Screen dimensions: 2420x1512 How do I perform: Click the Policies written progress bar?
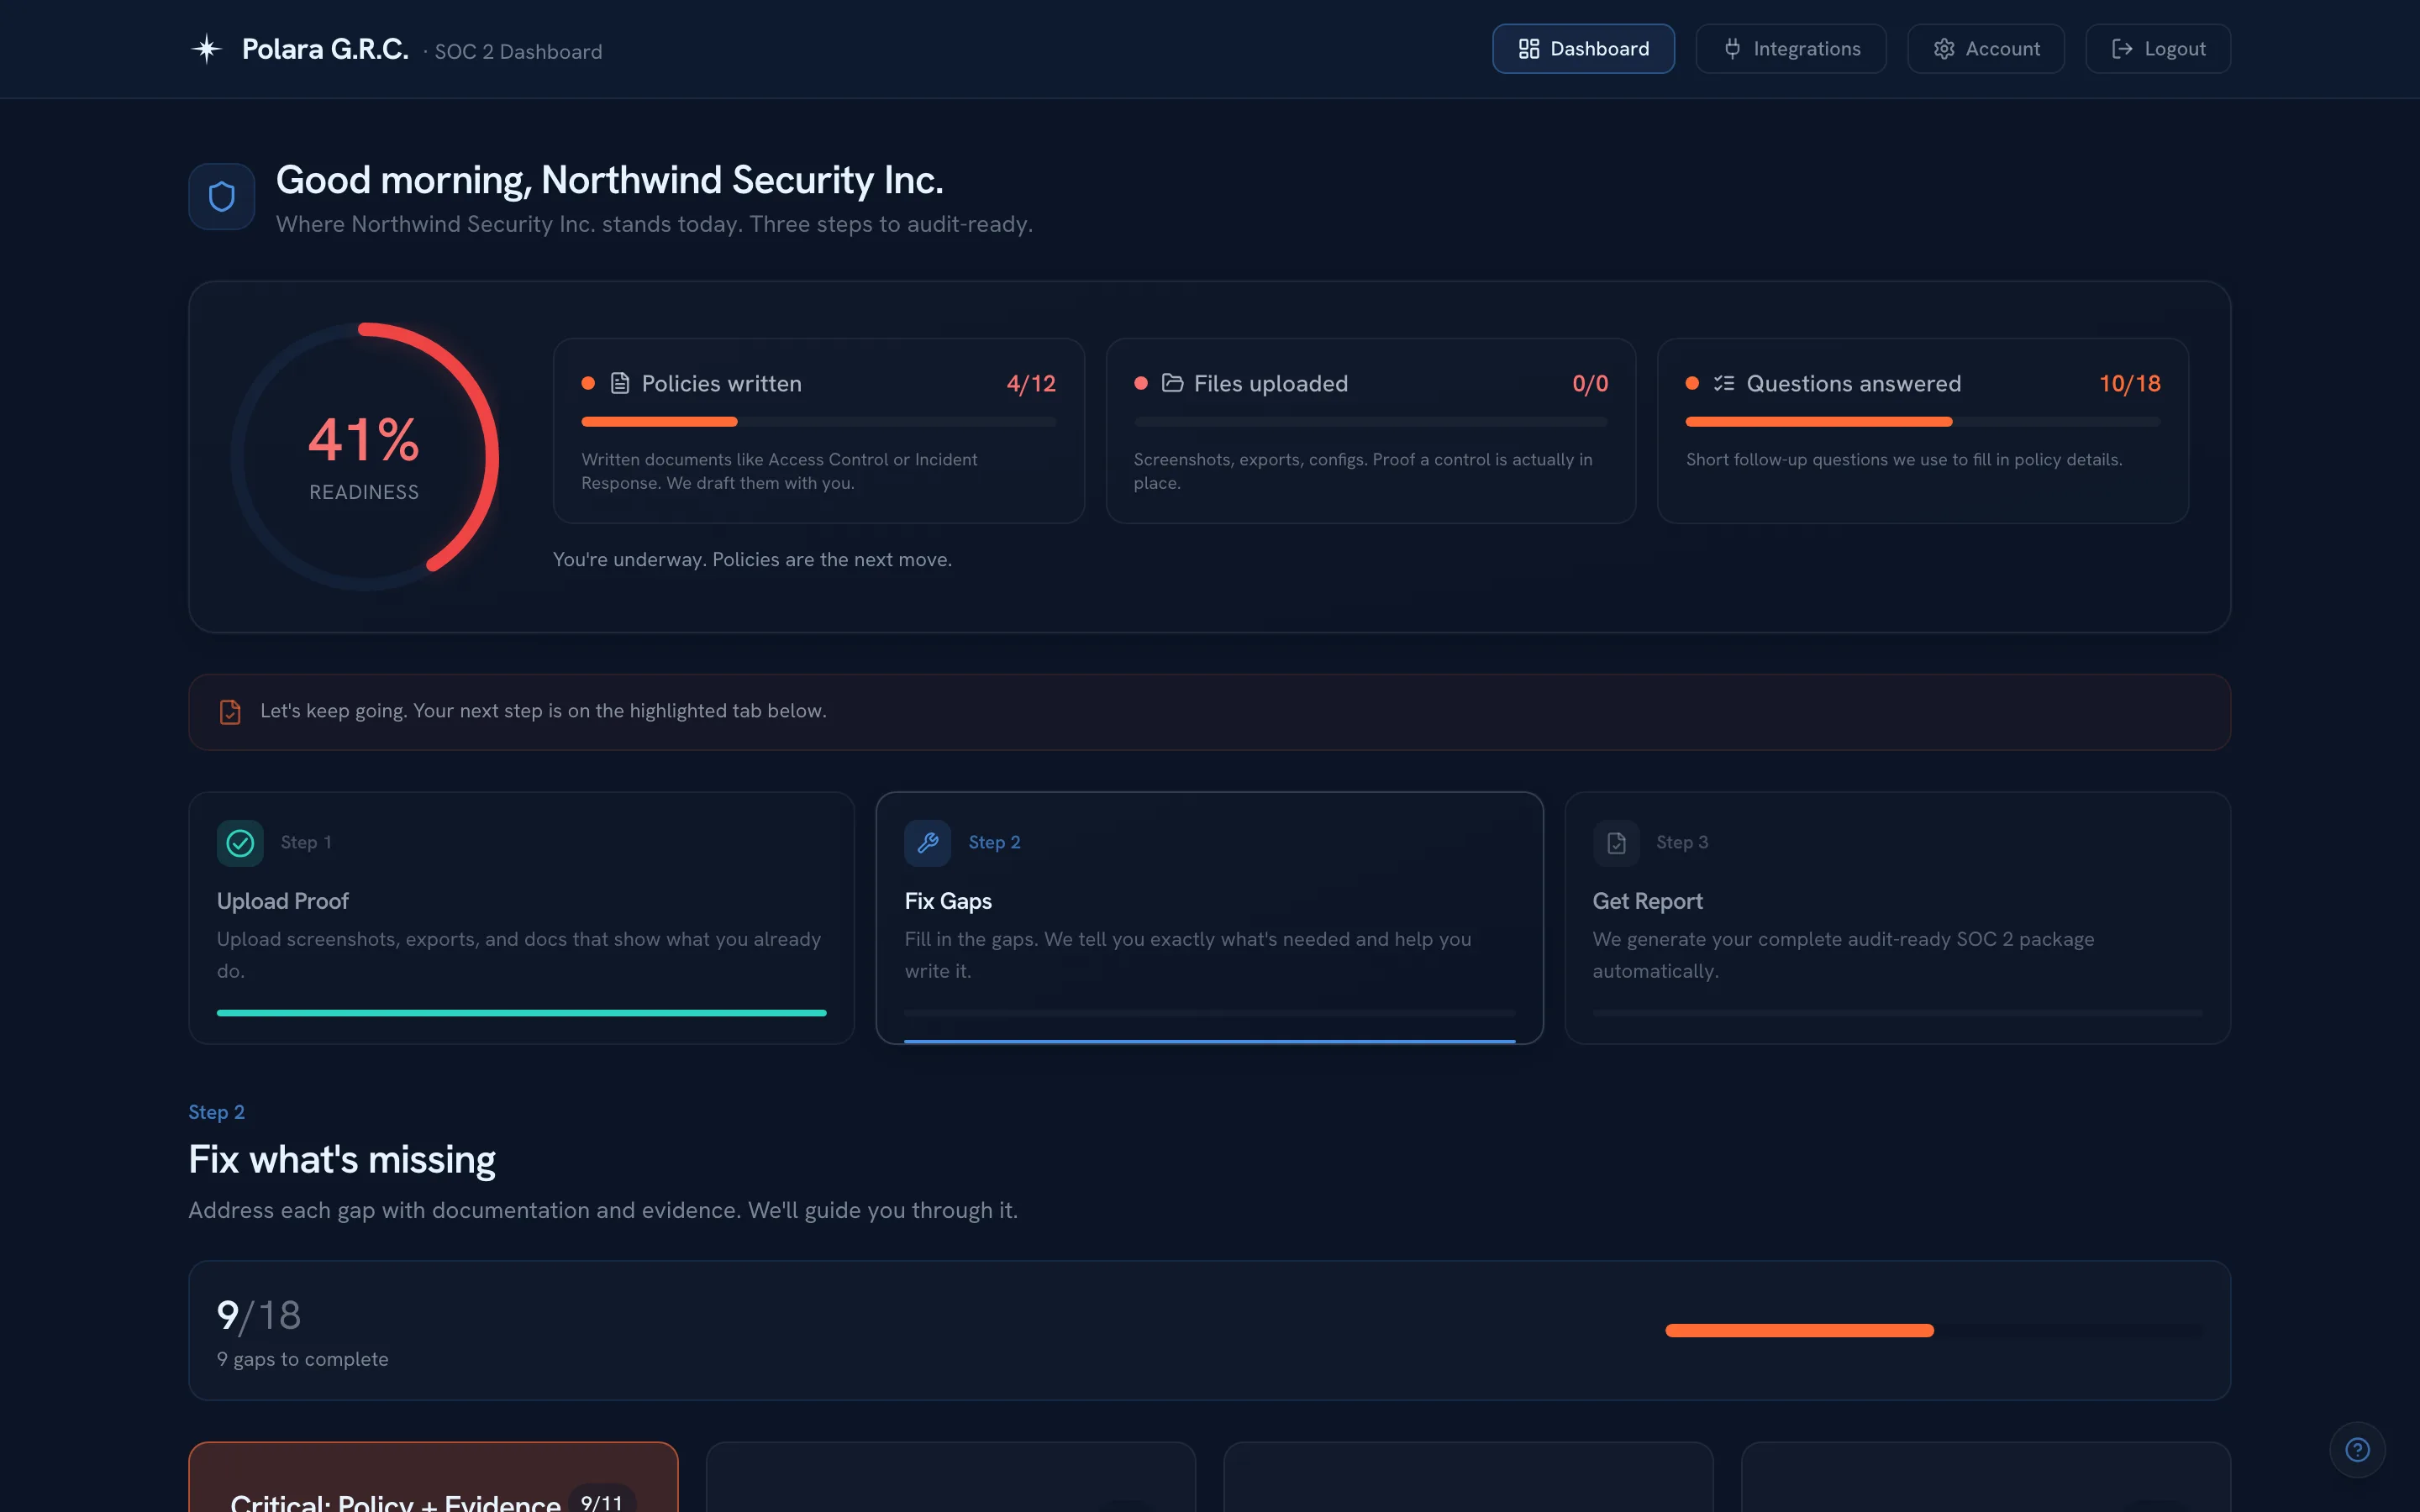coord(818,422)
